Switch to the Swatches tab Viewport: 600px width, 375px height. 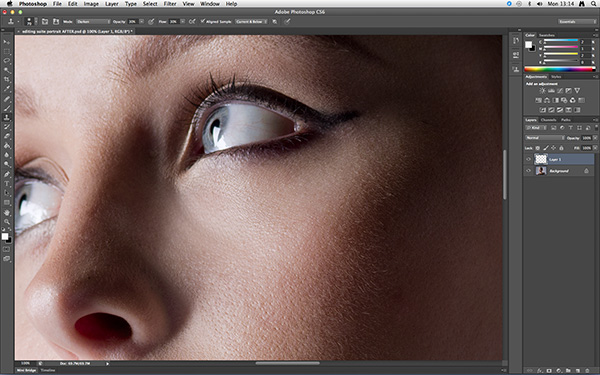(547, 35)
